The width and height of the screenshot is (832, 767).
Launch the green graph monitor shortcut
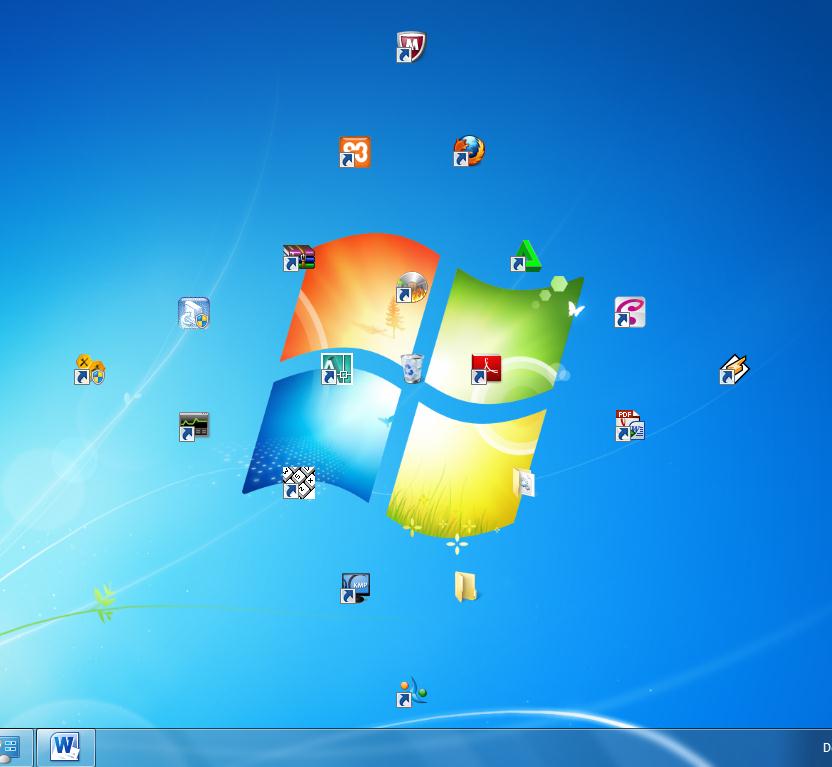tap(194, 426)
